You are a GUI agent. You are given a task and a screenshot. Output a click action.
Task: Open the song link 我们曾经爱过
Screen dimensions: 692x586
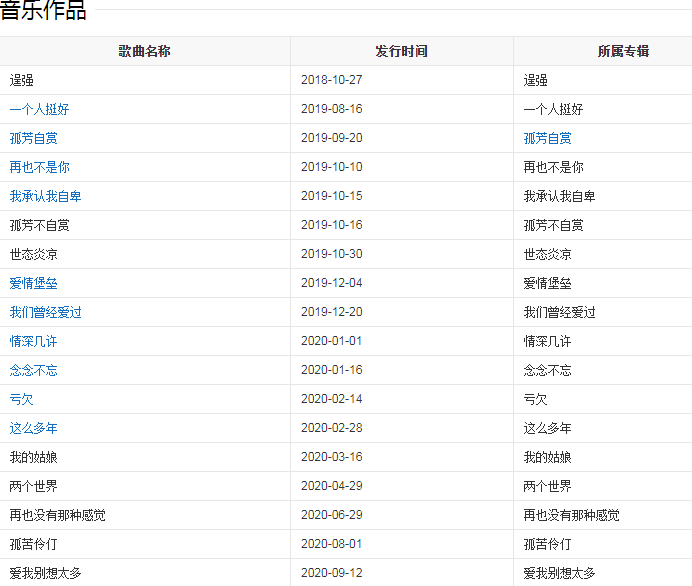point(45,312)
